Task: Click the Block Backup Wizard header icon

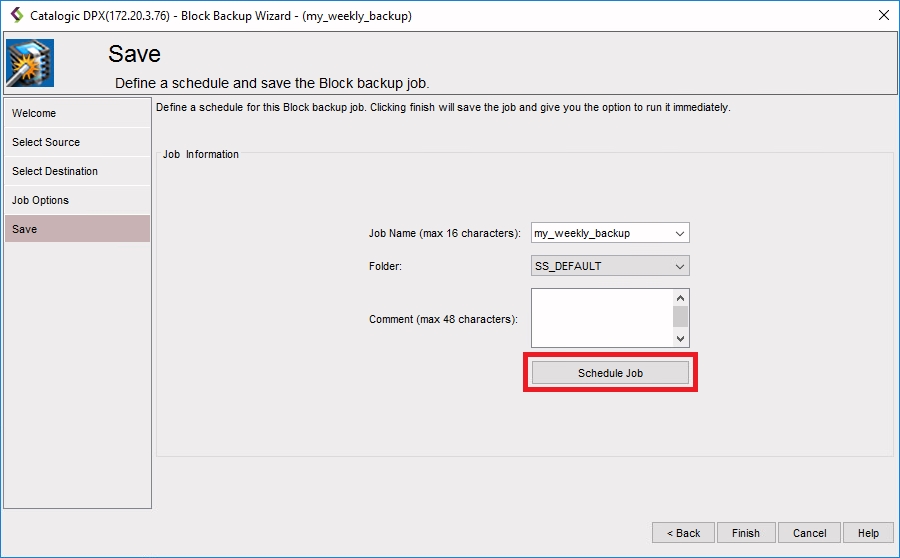Action: tap(30, 64)
